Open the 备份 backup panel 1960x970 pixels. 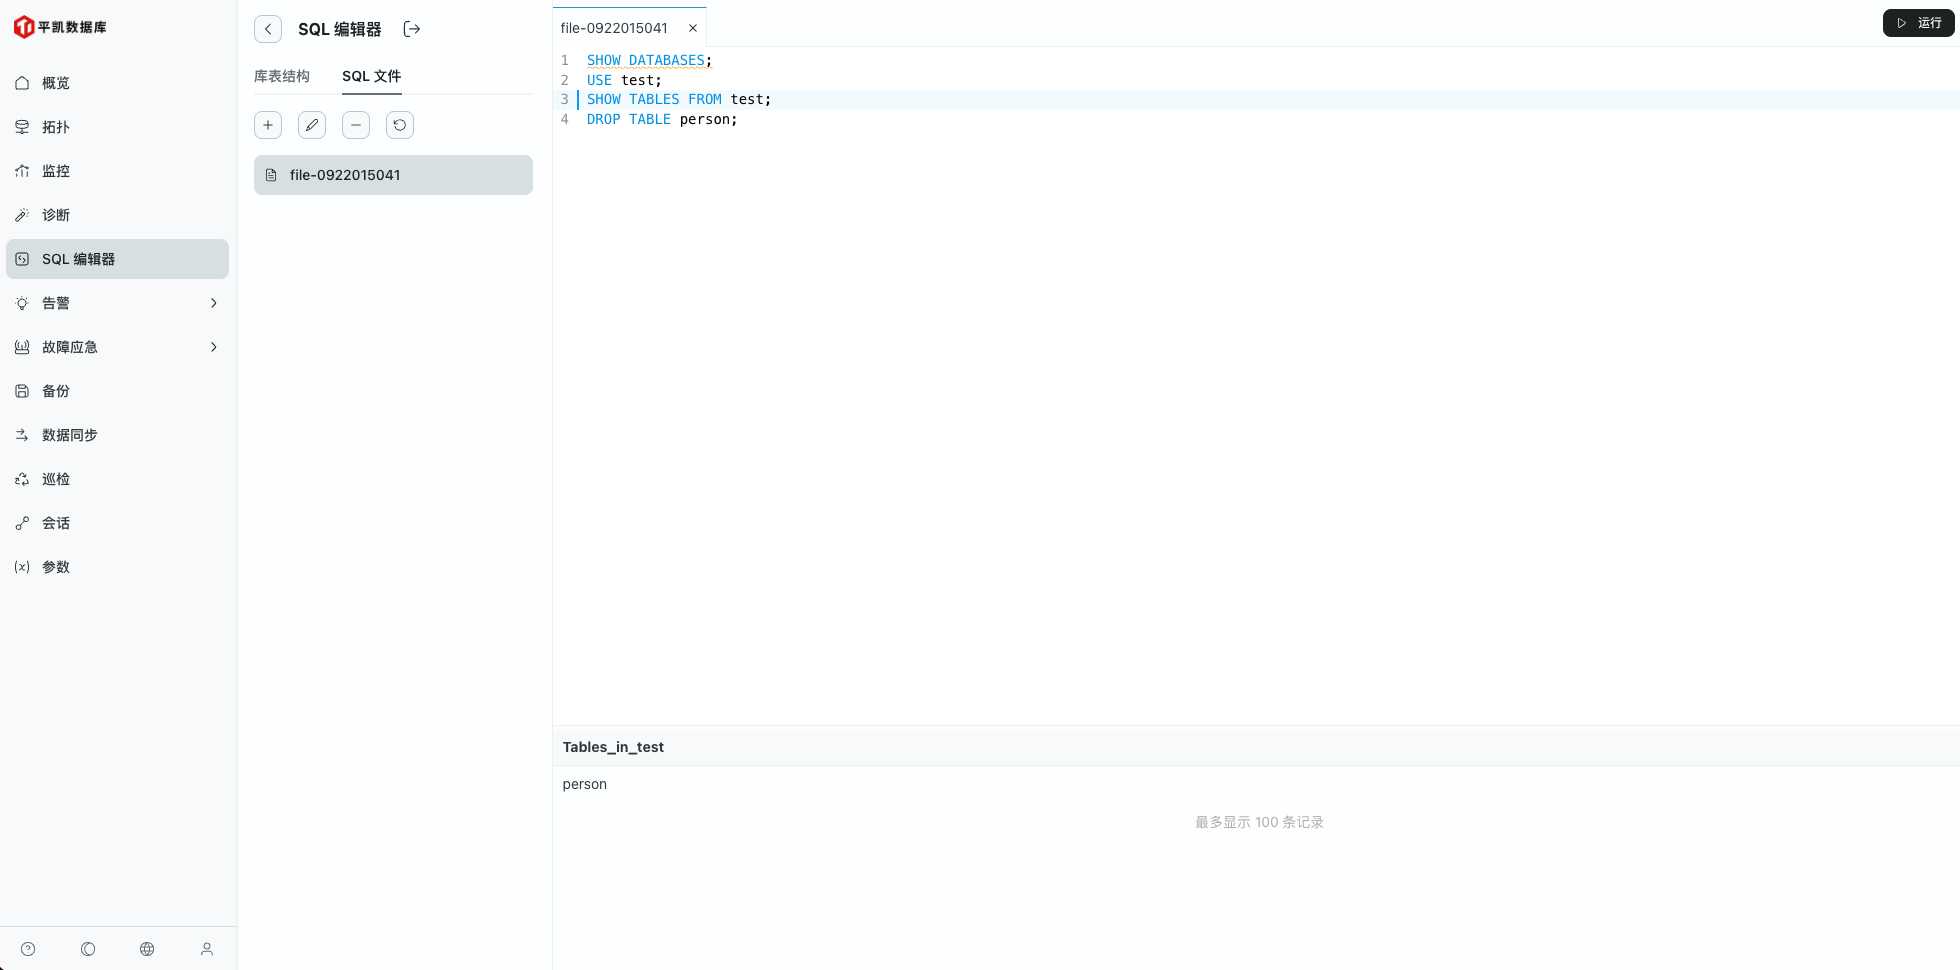tap(55, 390)
